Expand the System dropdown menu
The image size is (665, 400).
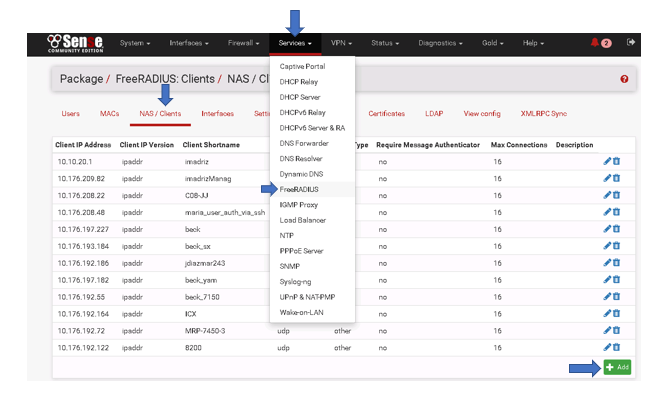tap(134, 43)
